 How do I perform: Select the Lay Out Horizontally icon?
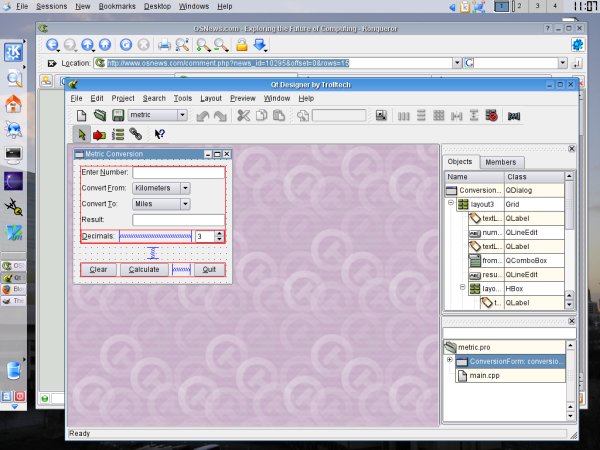point(403,116)
